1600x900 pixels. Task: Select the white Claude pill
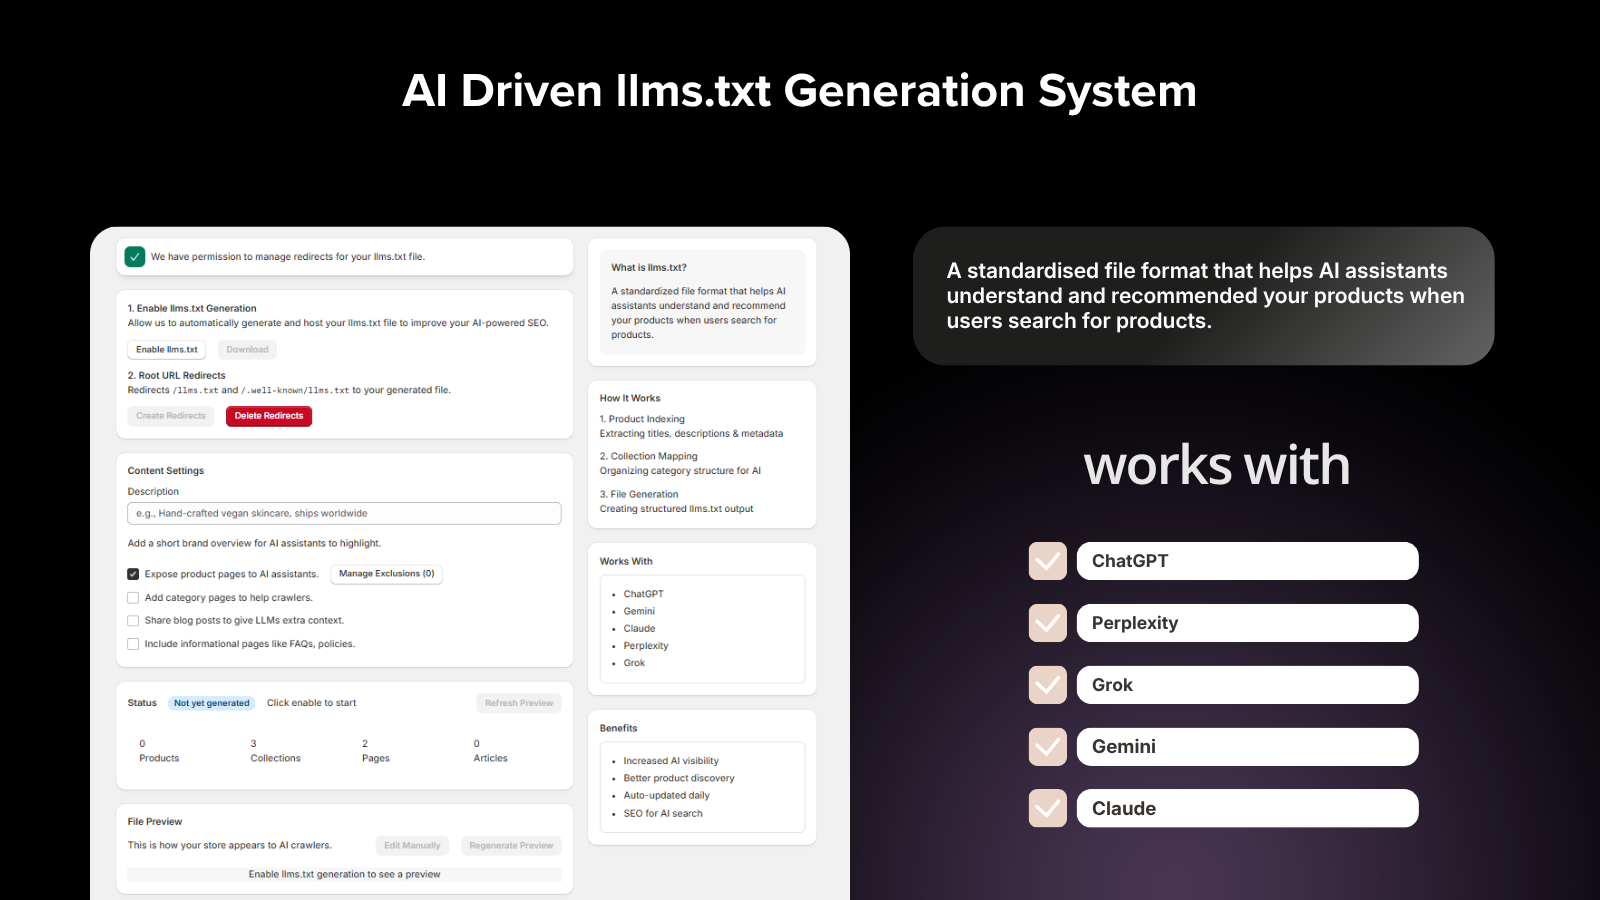1248,809
